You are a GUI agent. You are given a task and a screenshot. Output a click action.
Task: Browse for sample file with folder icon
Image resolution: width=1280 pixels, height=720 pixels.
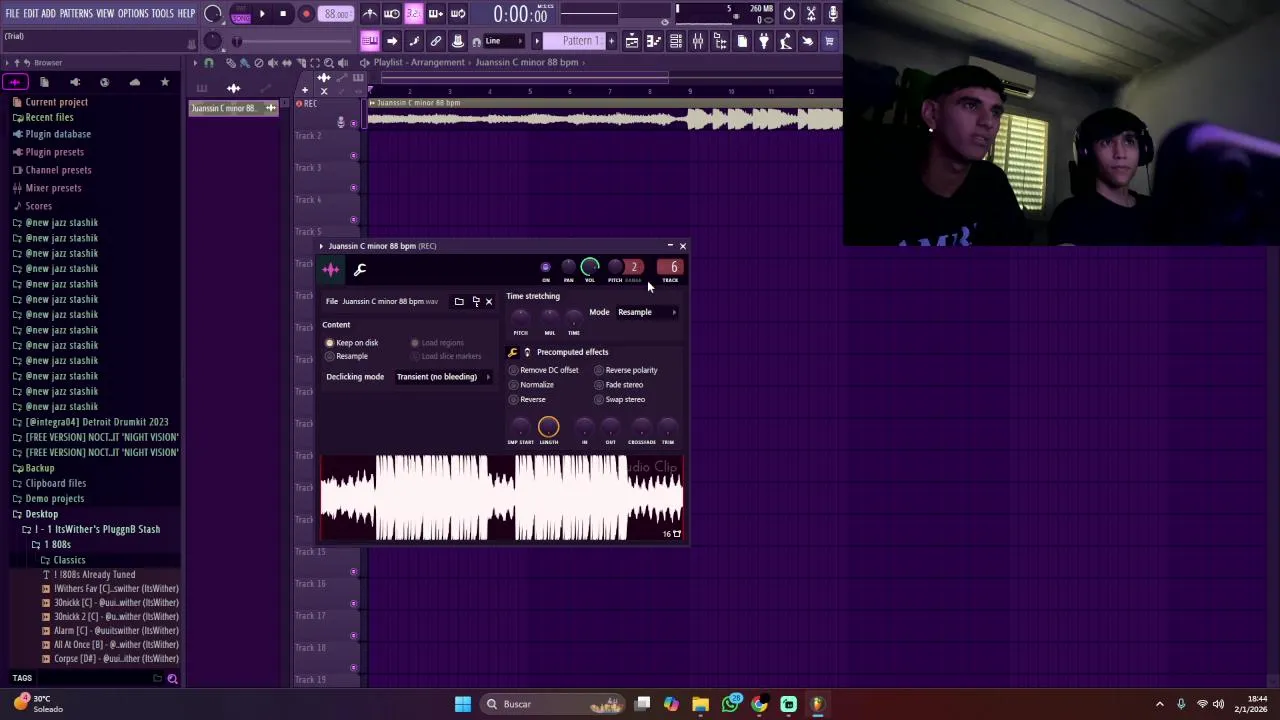click(459, 301)
